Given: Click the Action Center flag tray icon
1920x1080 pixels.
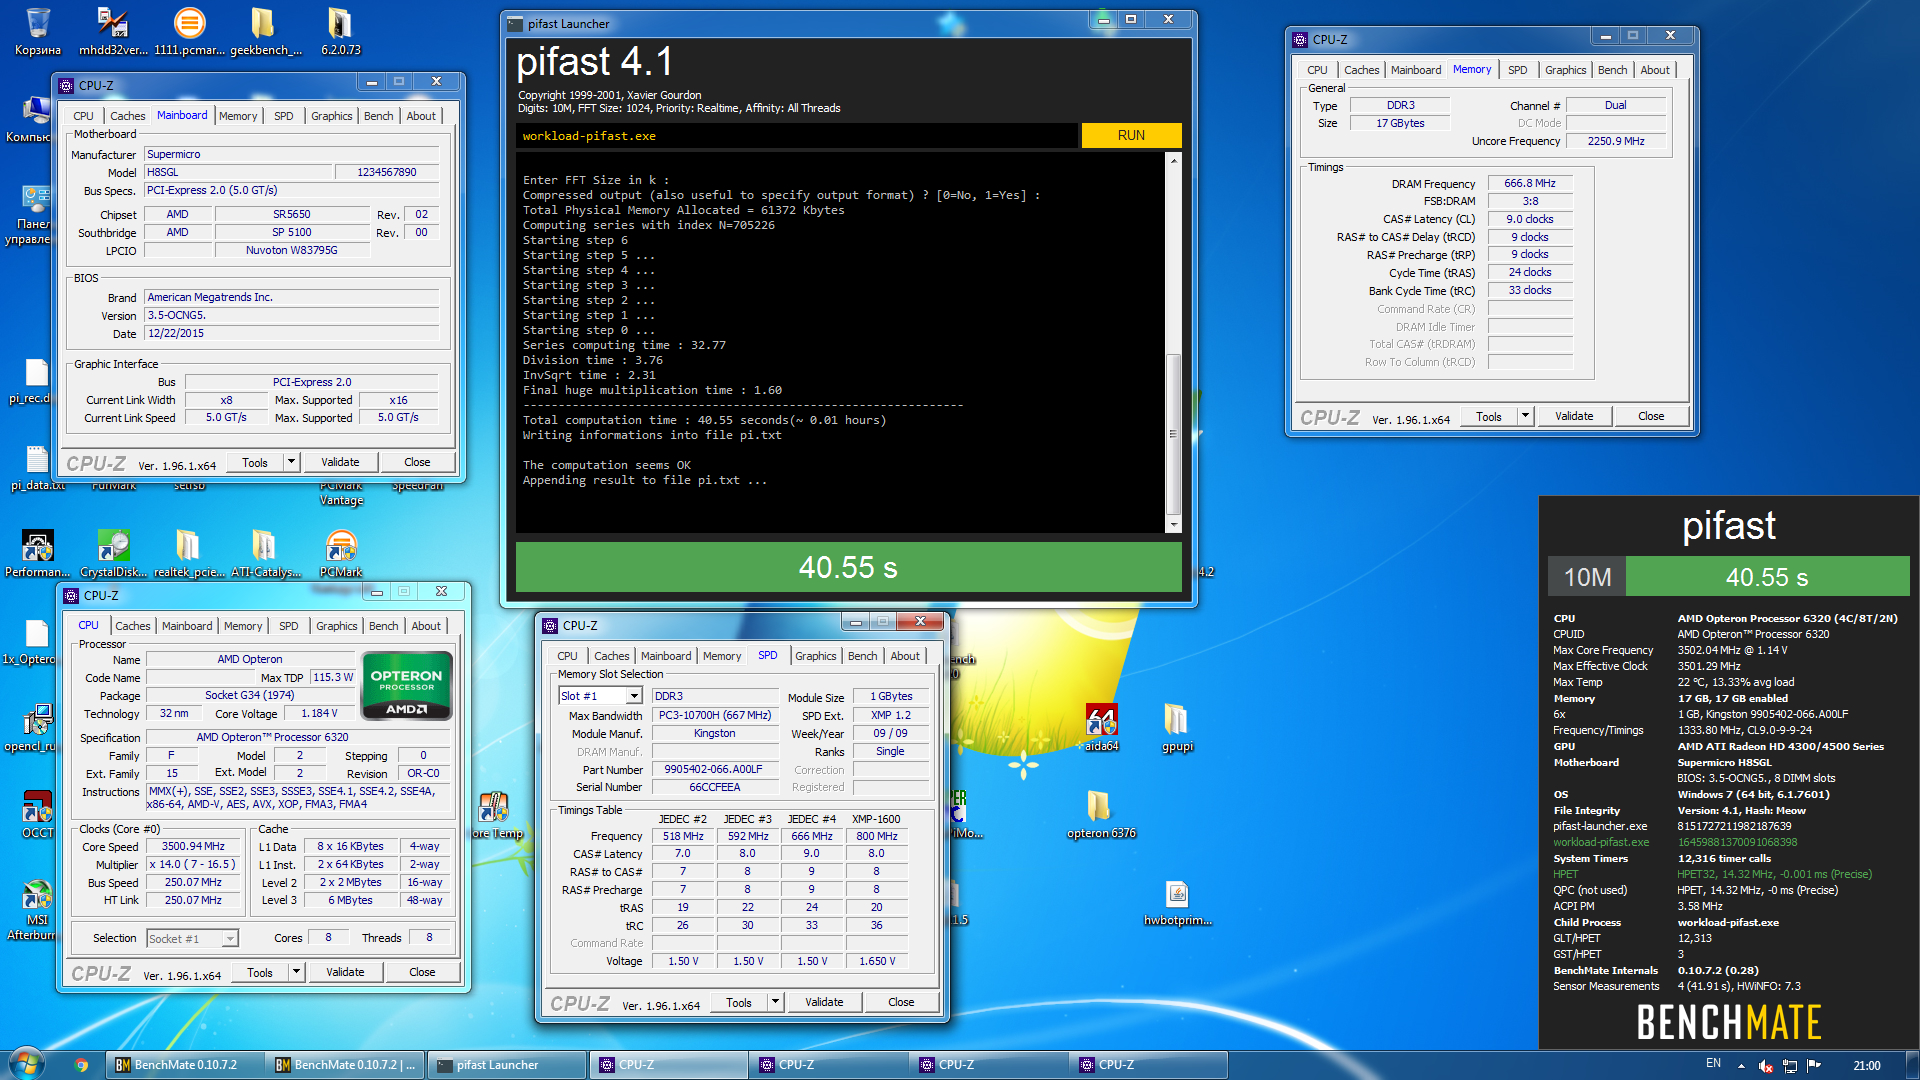Looking at the screenshot, I should [x=1814, y=1065].
